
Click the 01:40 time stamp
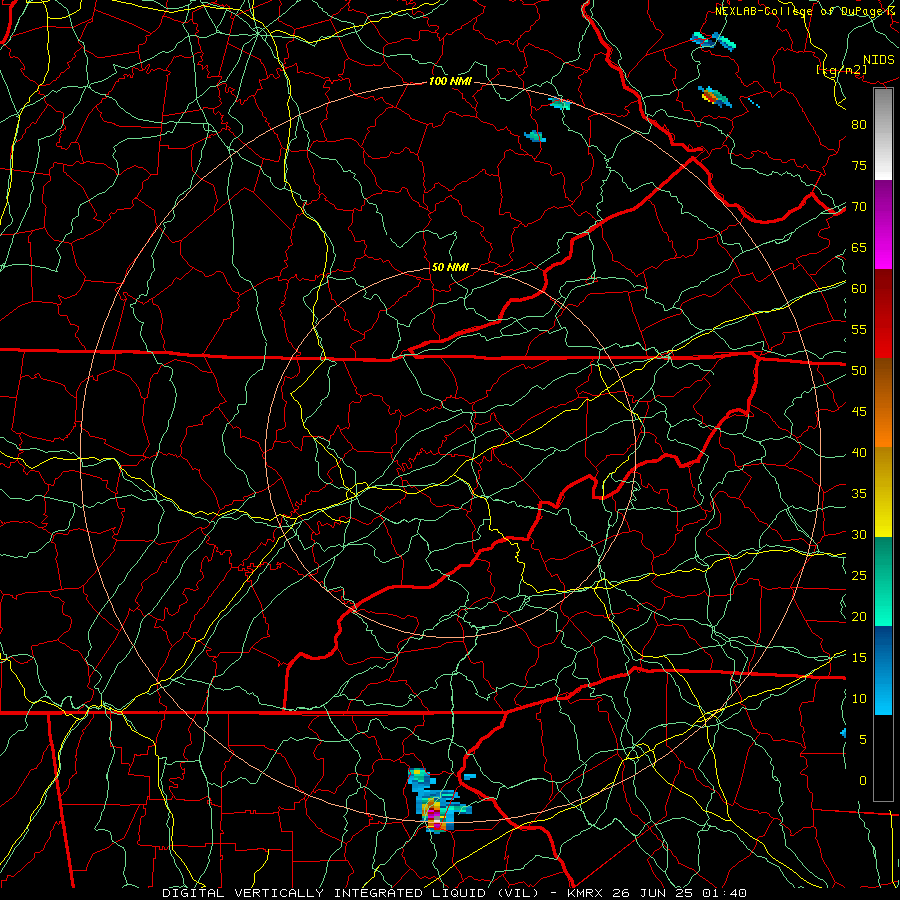723,893
